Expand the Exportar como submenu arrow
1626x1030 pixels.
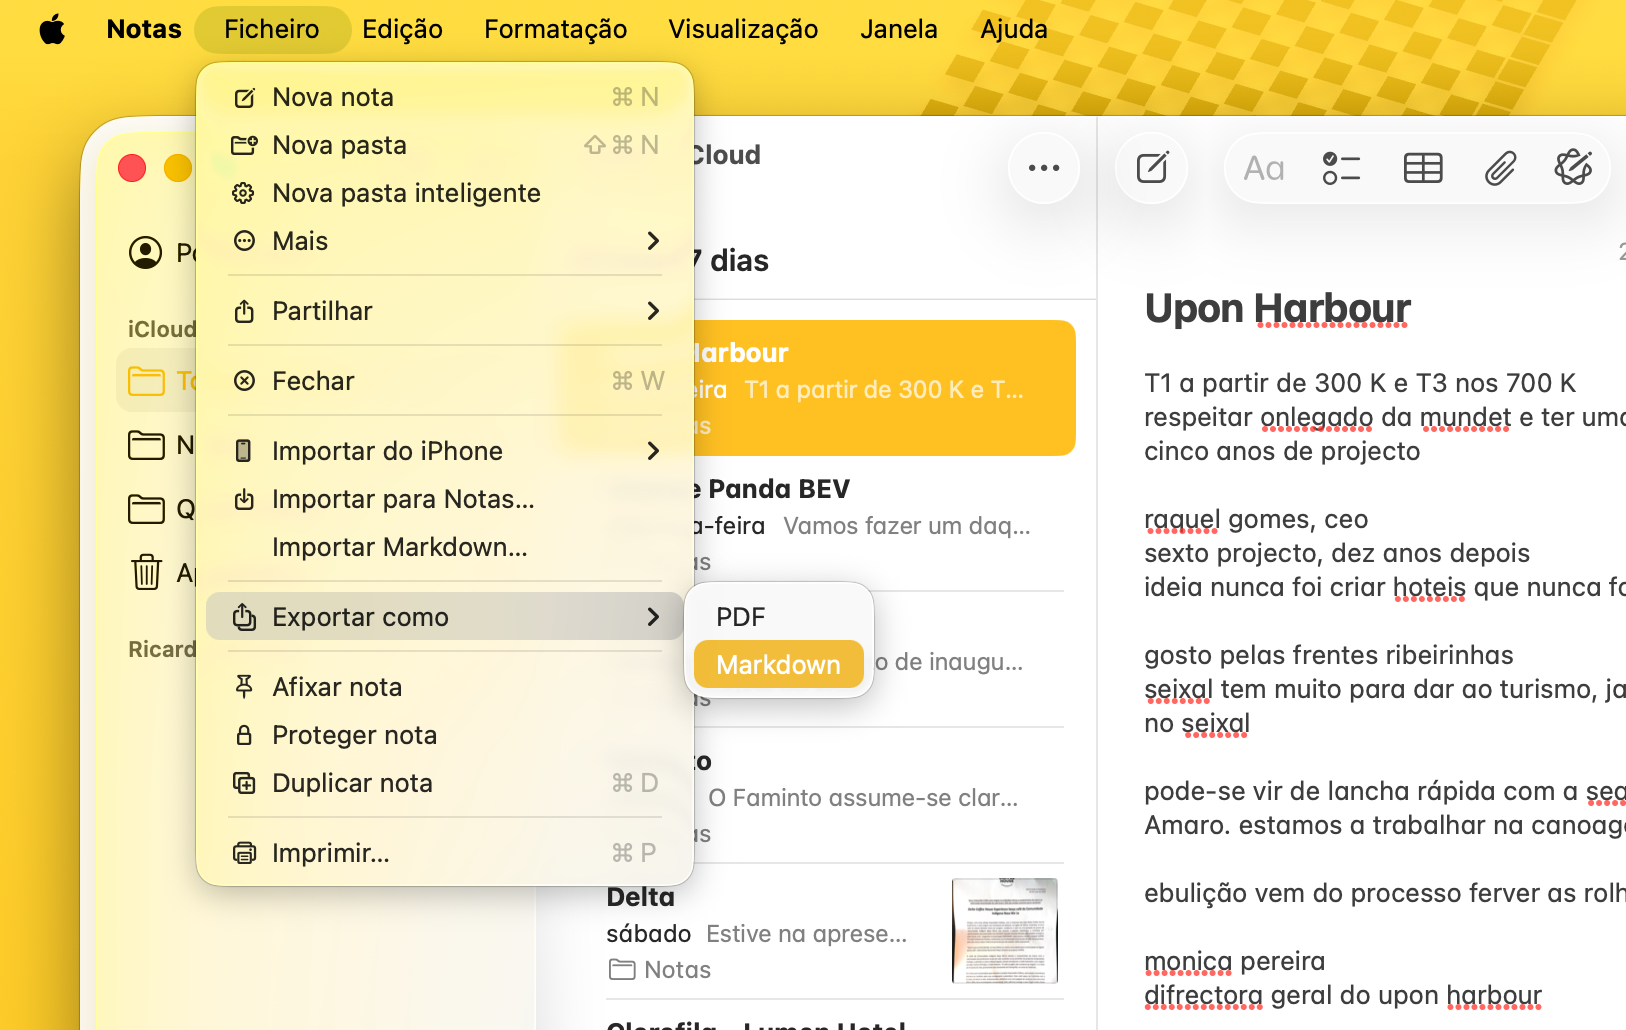[x=653, y=617]
